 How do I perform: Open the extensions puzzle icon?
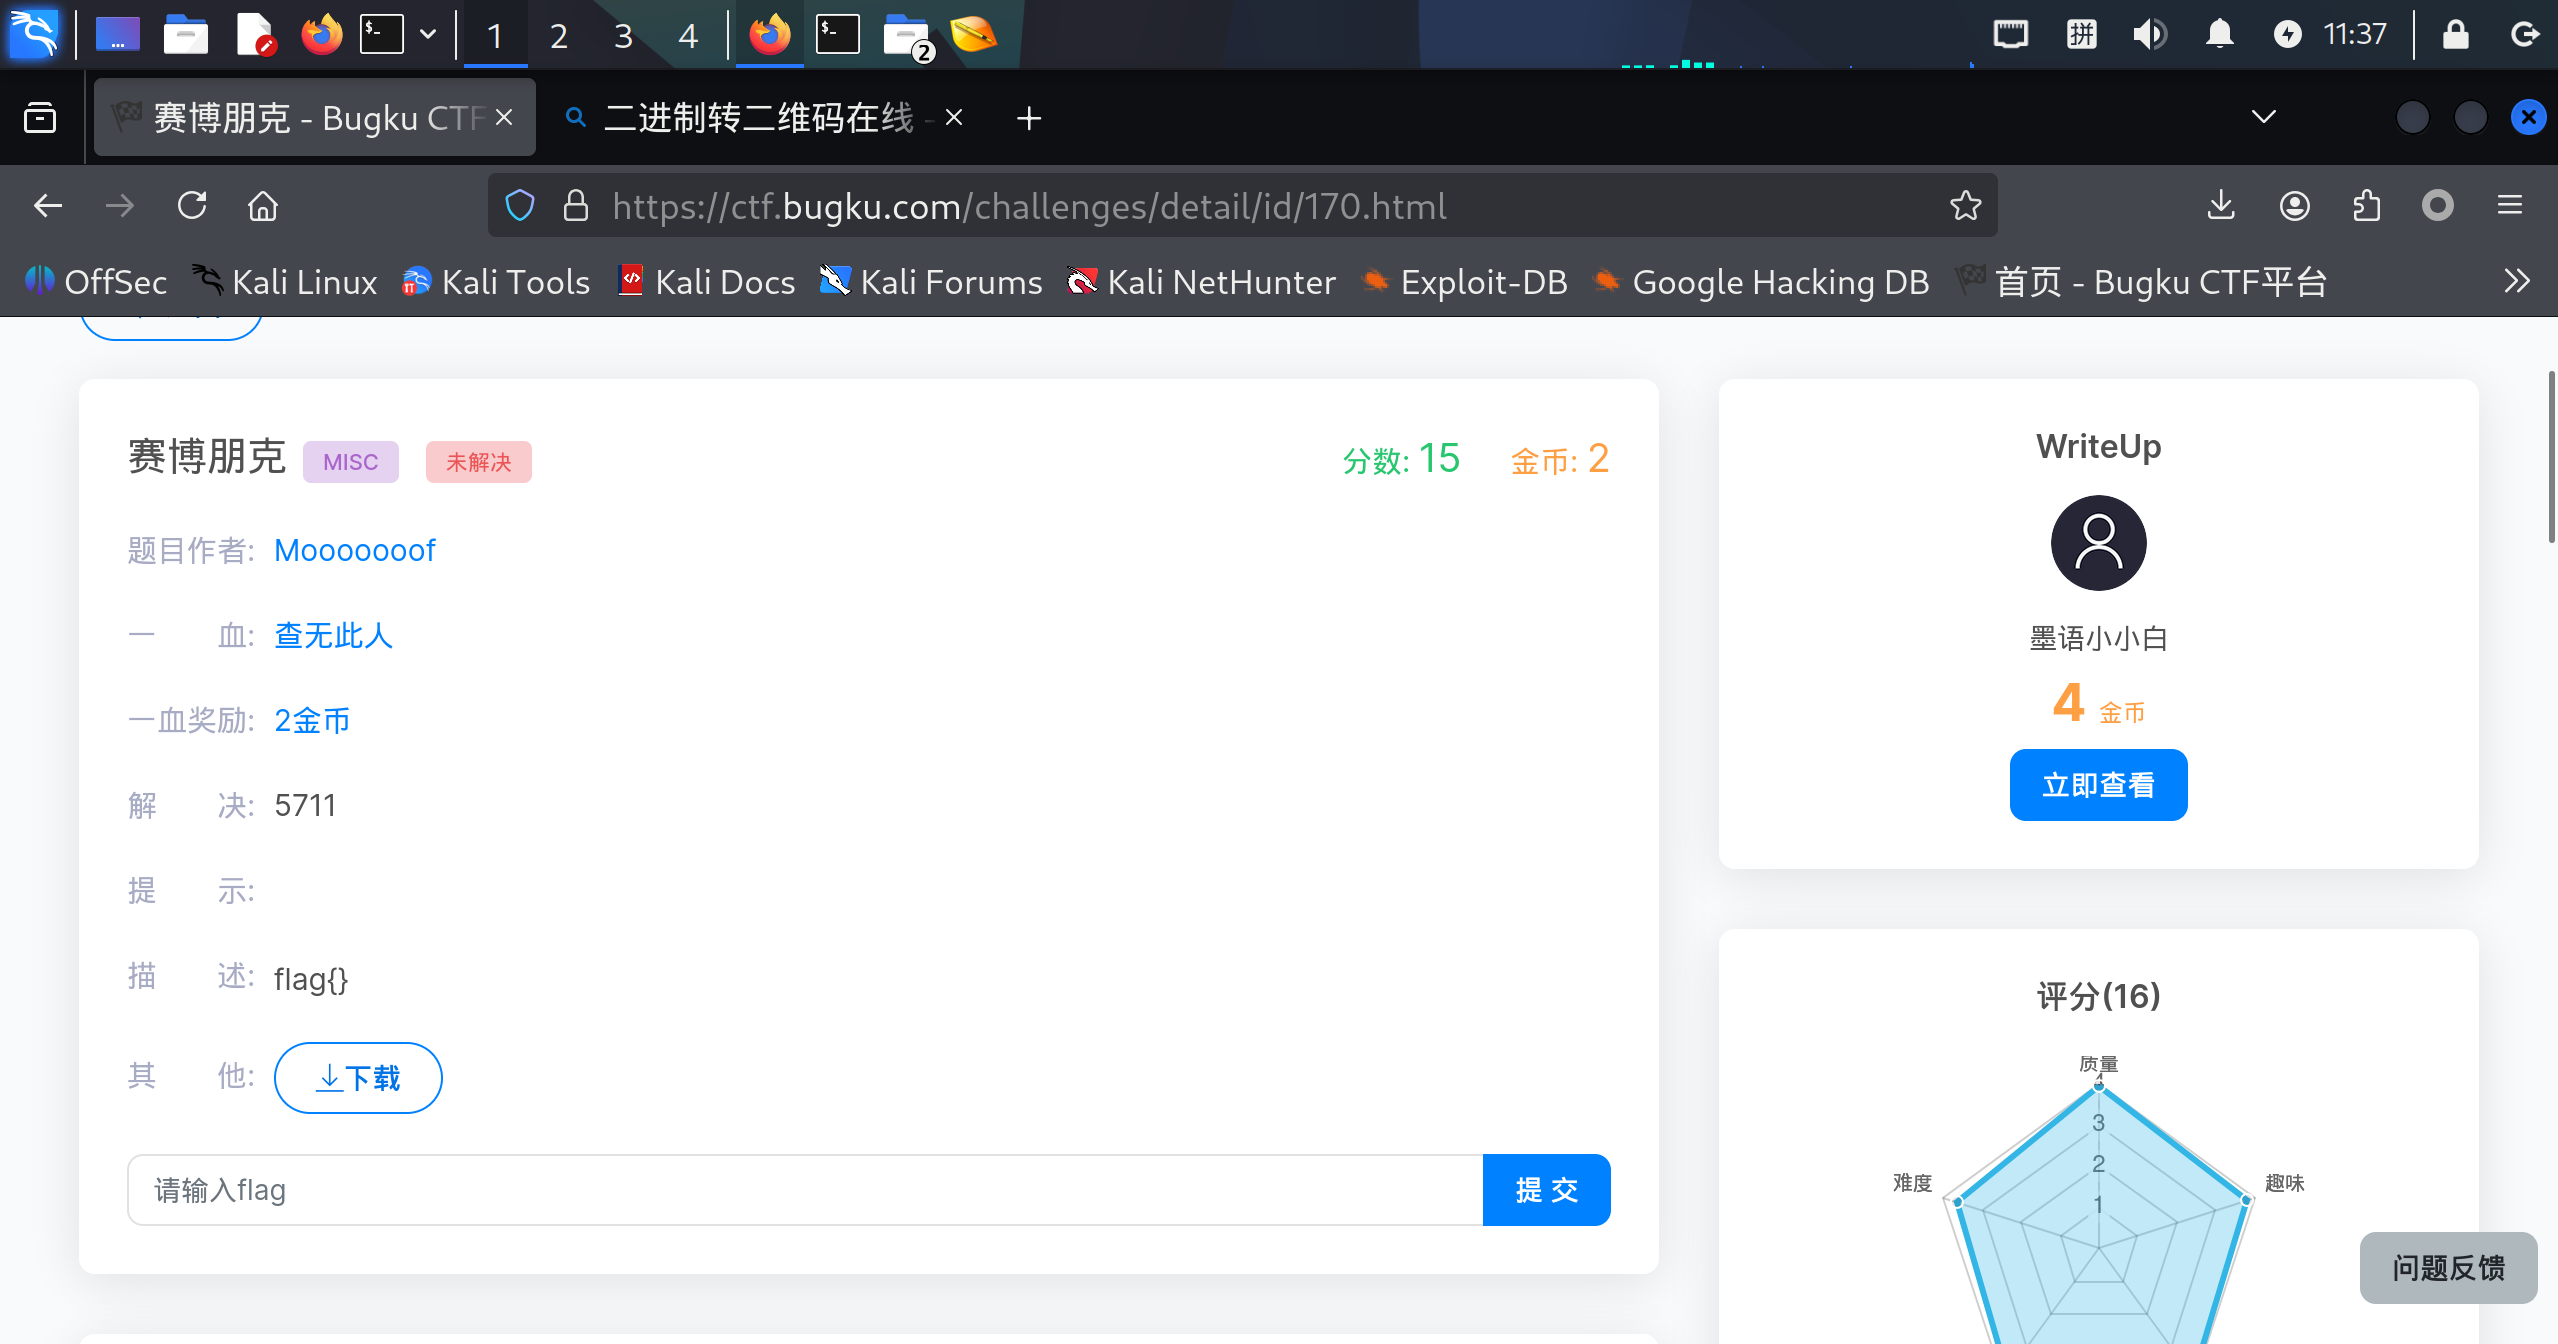coord(2366,206)
